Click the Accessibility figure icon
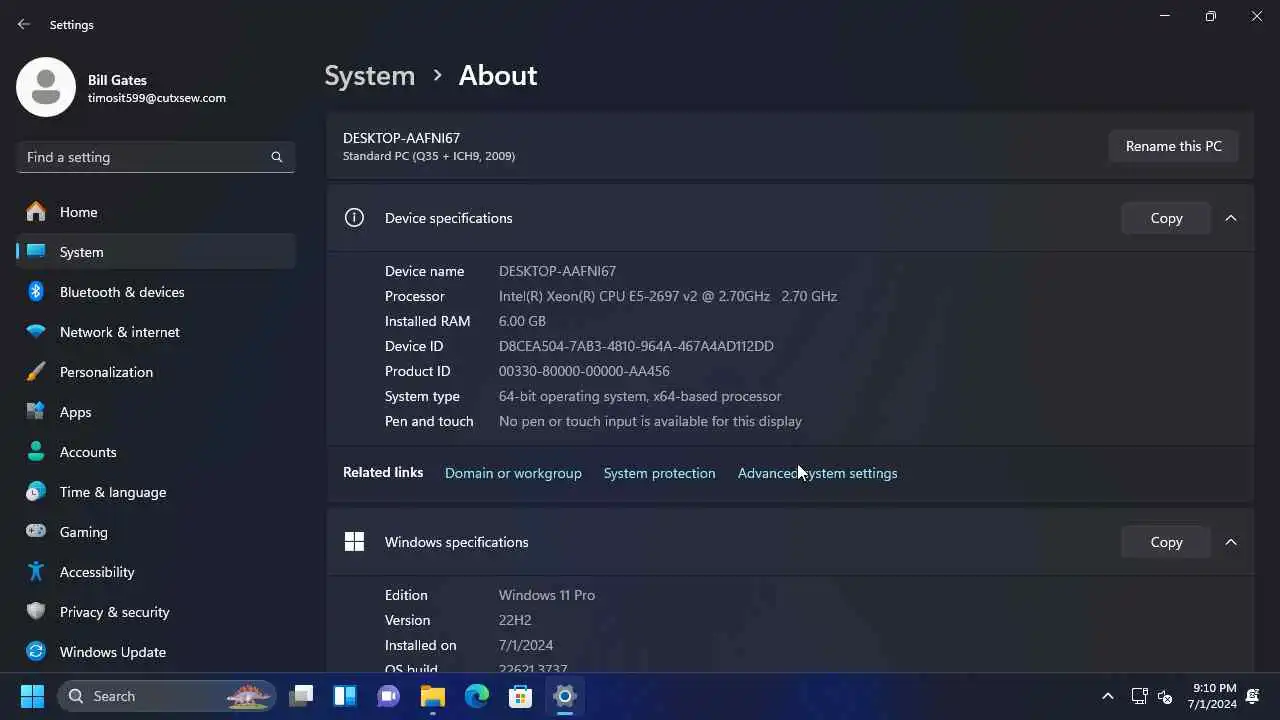The image size is (1280, 720). click(36, 572)
